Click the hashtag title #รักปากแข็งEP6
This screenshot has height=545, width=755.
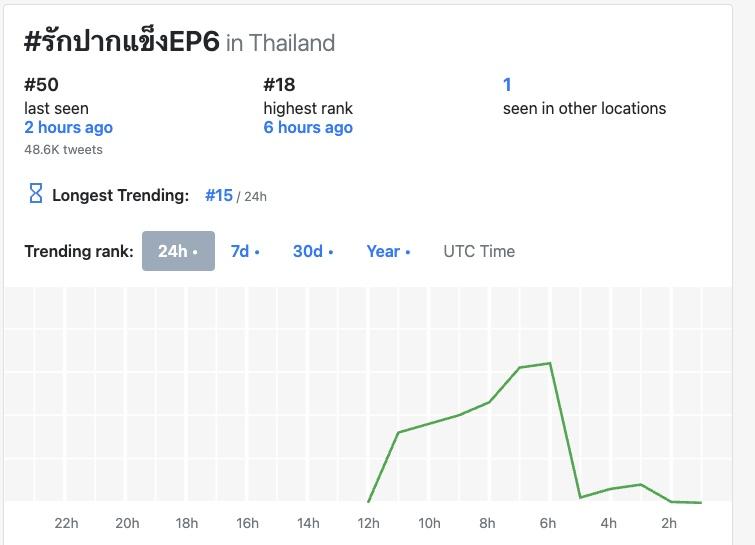pyautogui.click(x=121, y=41)
